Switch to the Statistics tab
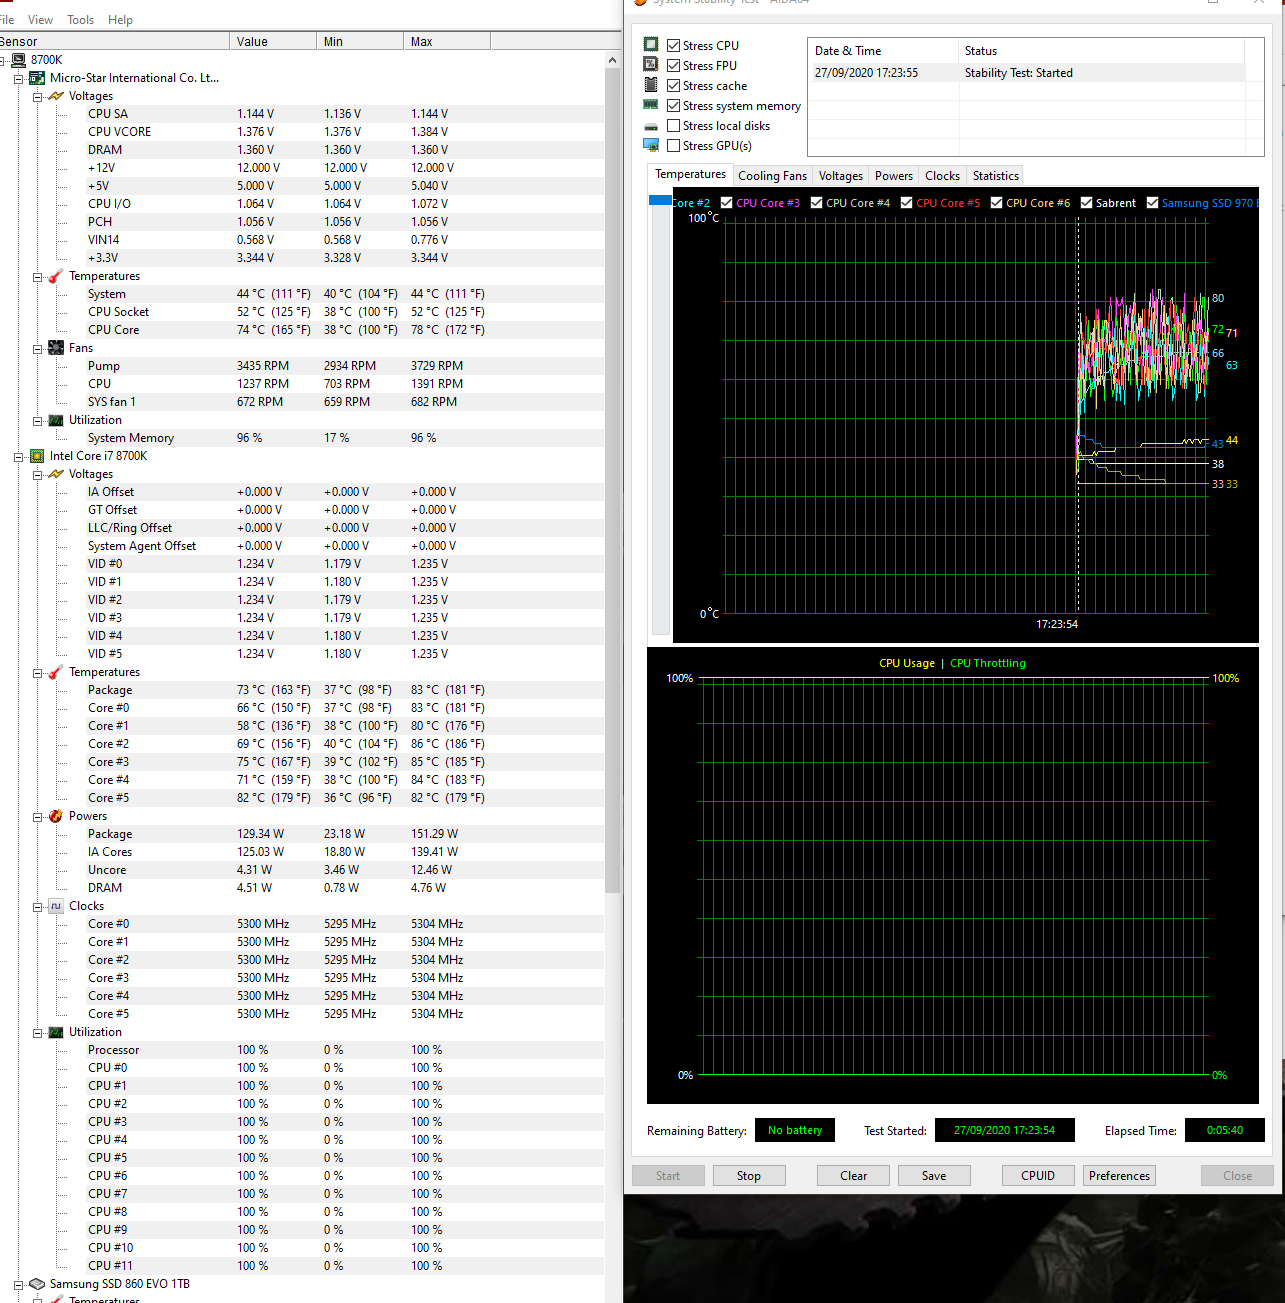The width and height of the screenshot is (1285, 1303). coord(995,176)
